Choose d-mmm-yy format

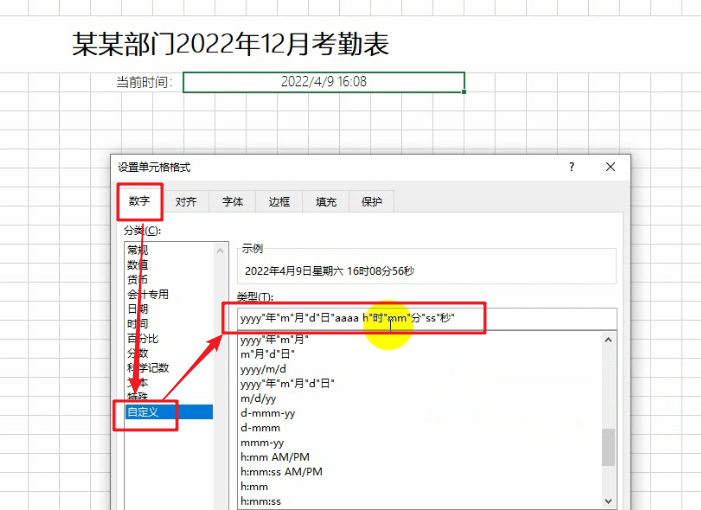click(268, 413)
